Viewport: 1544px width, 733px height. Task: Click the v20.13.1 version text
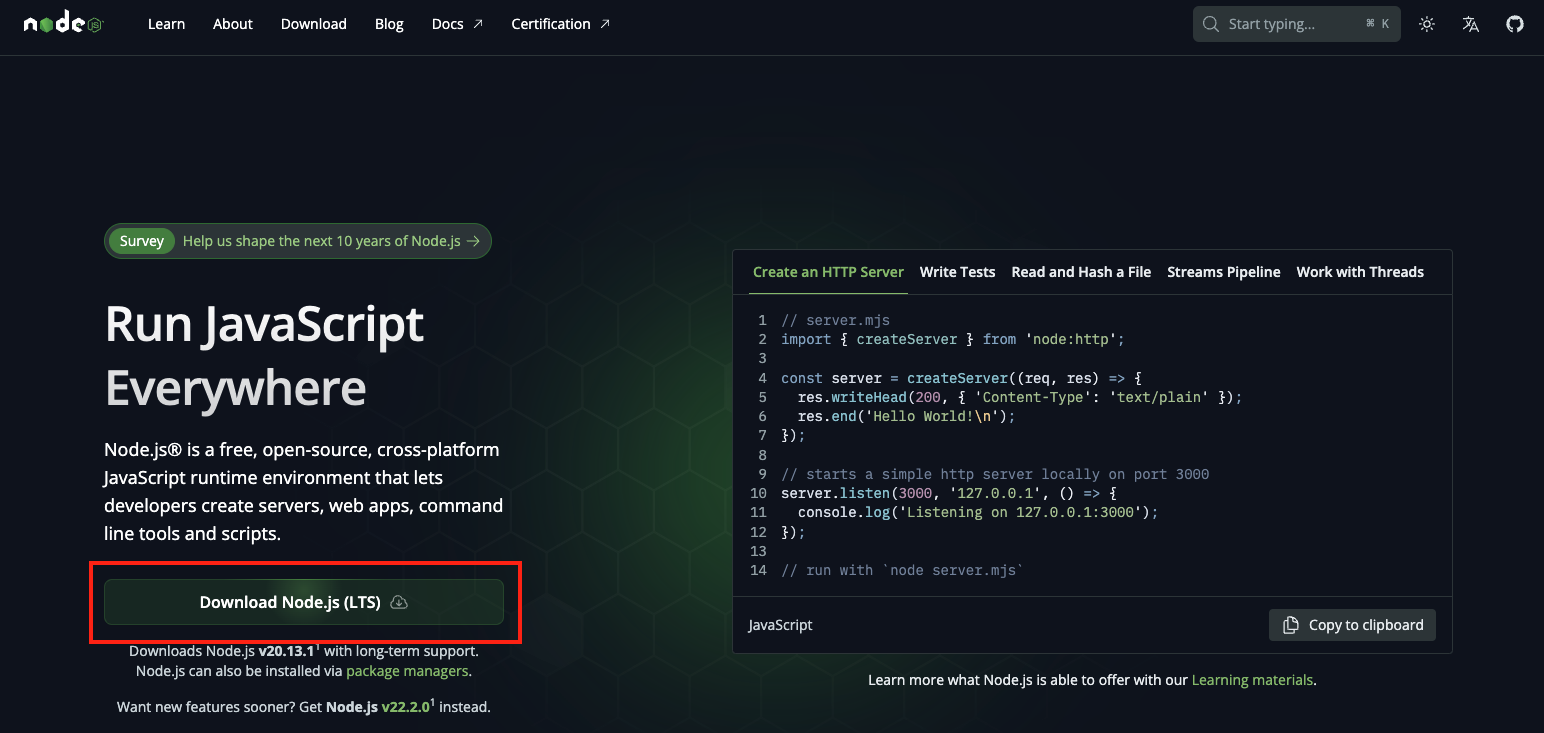point(287,651)
